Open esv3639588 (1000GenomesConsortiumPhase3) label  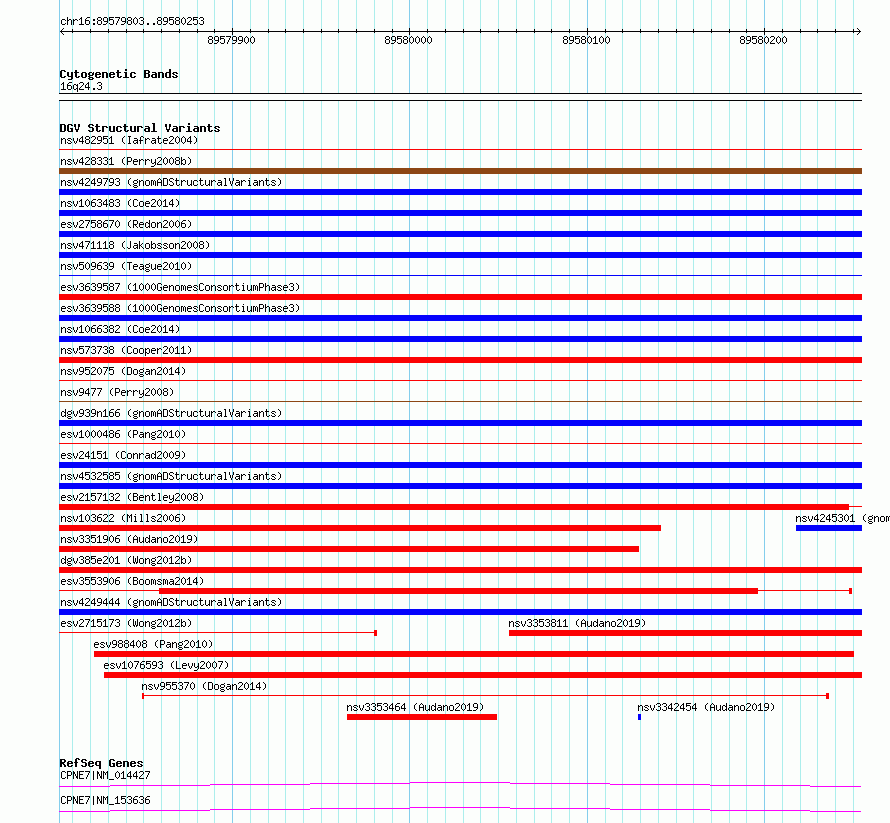[x=180, y=308]
